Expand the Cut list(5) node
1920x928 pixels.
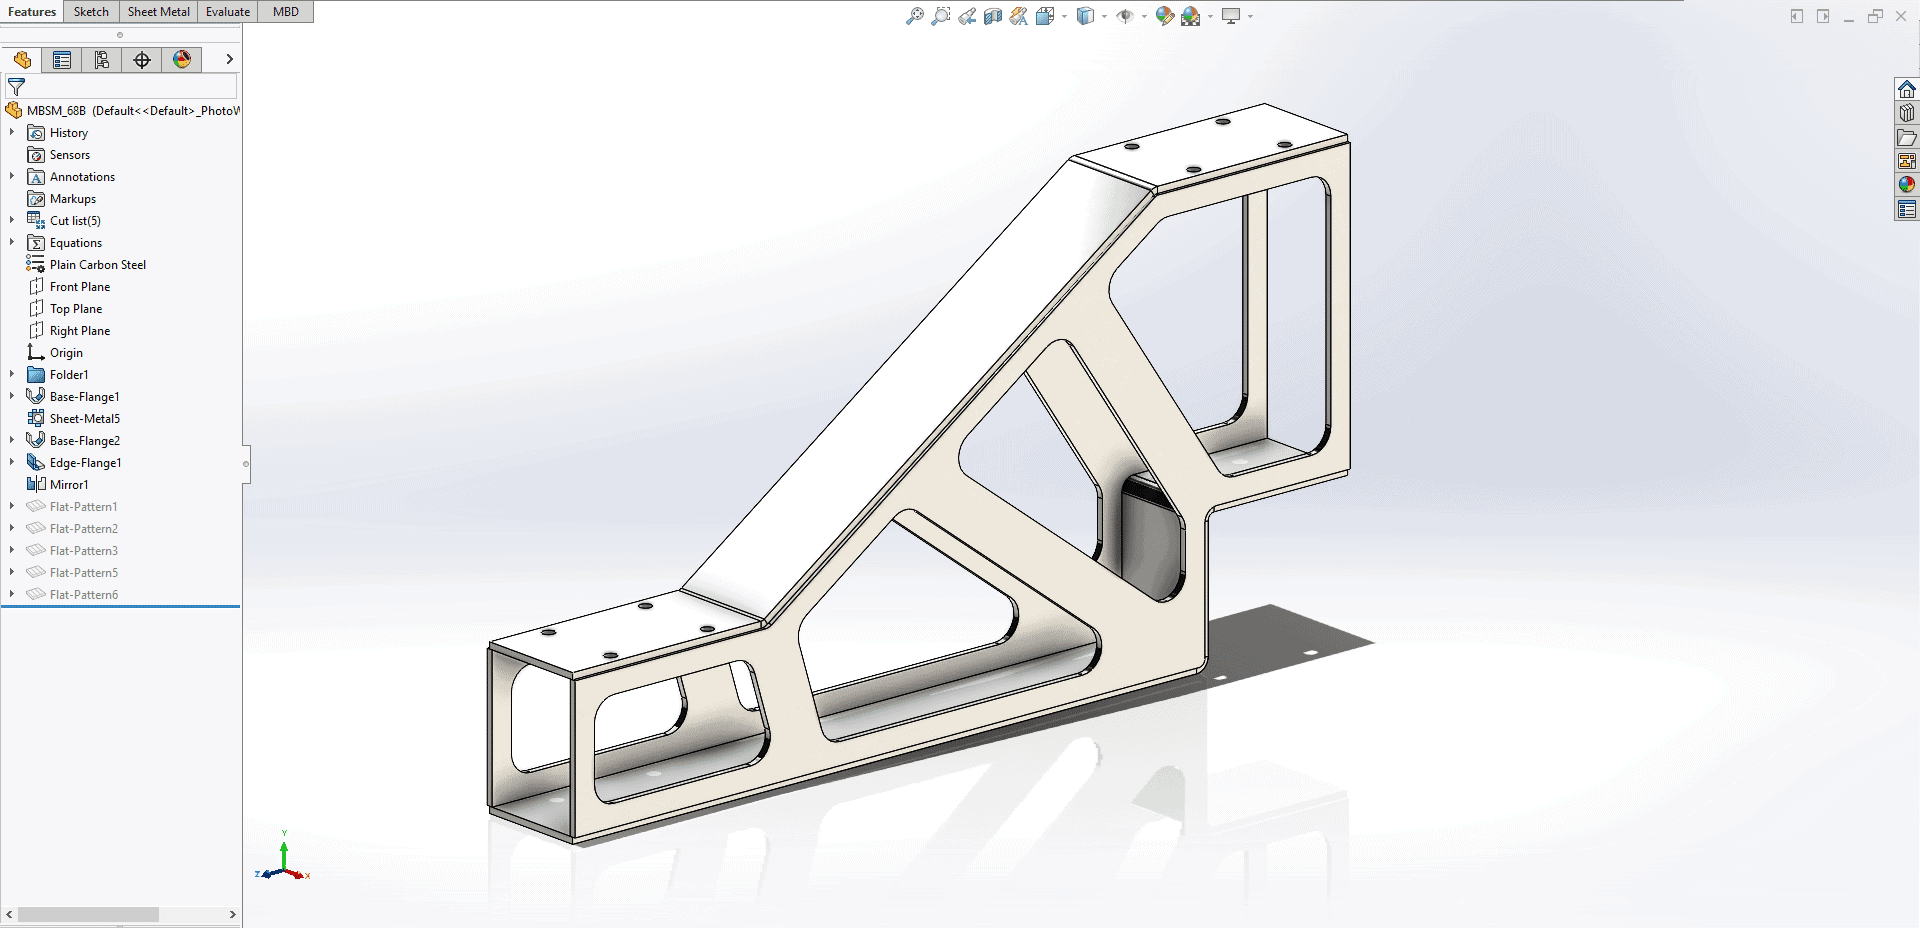[x=12, y=220]
